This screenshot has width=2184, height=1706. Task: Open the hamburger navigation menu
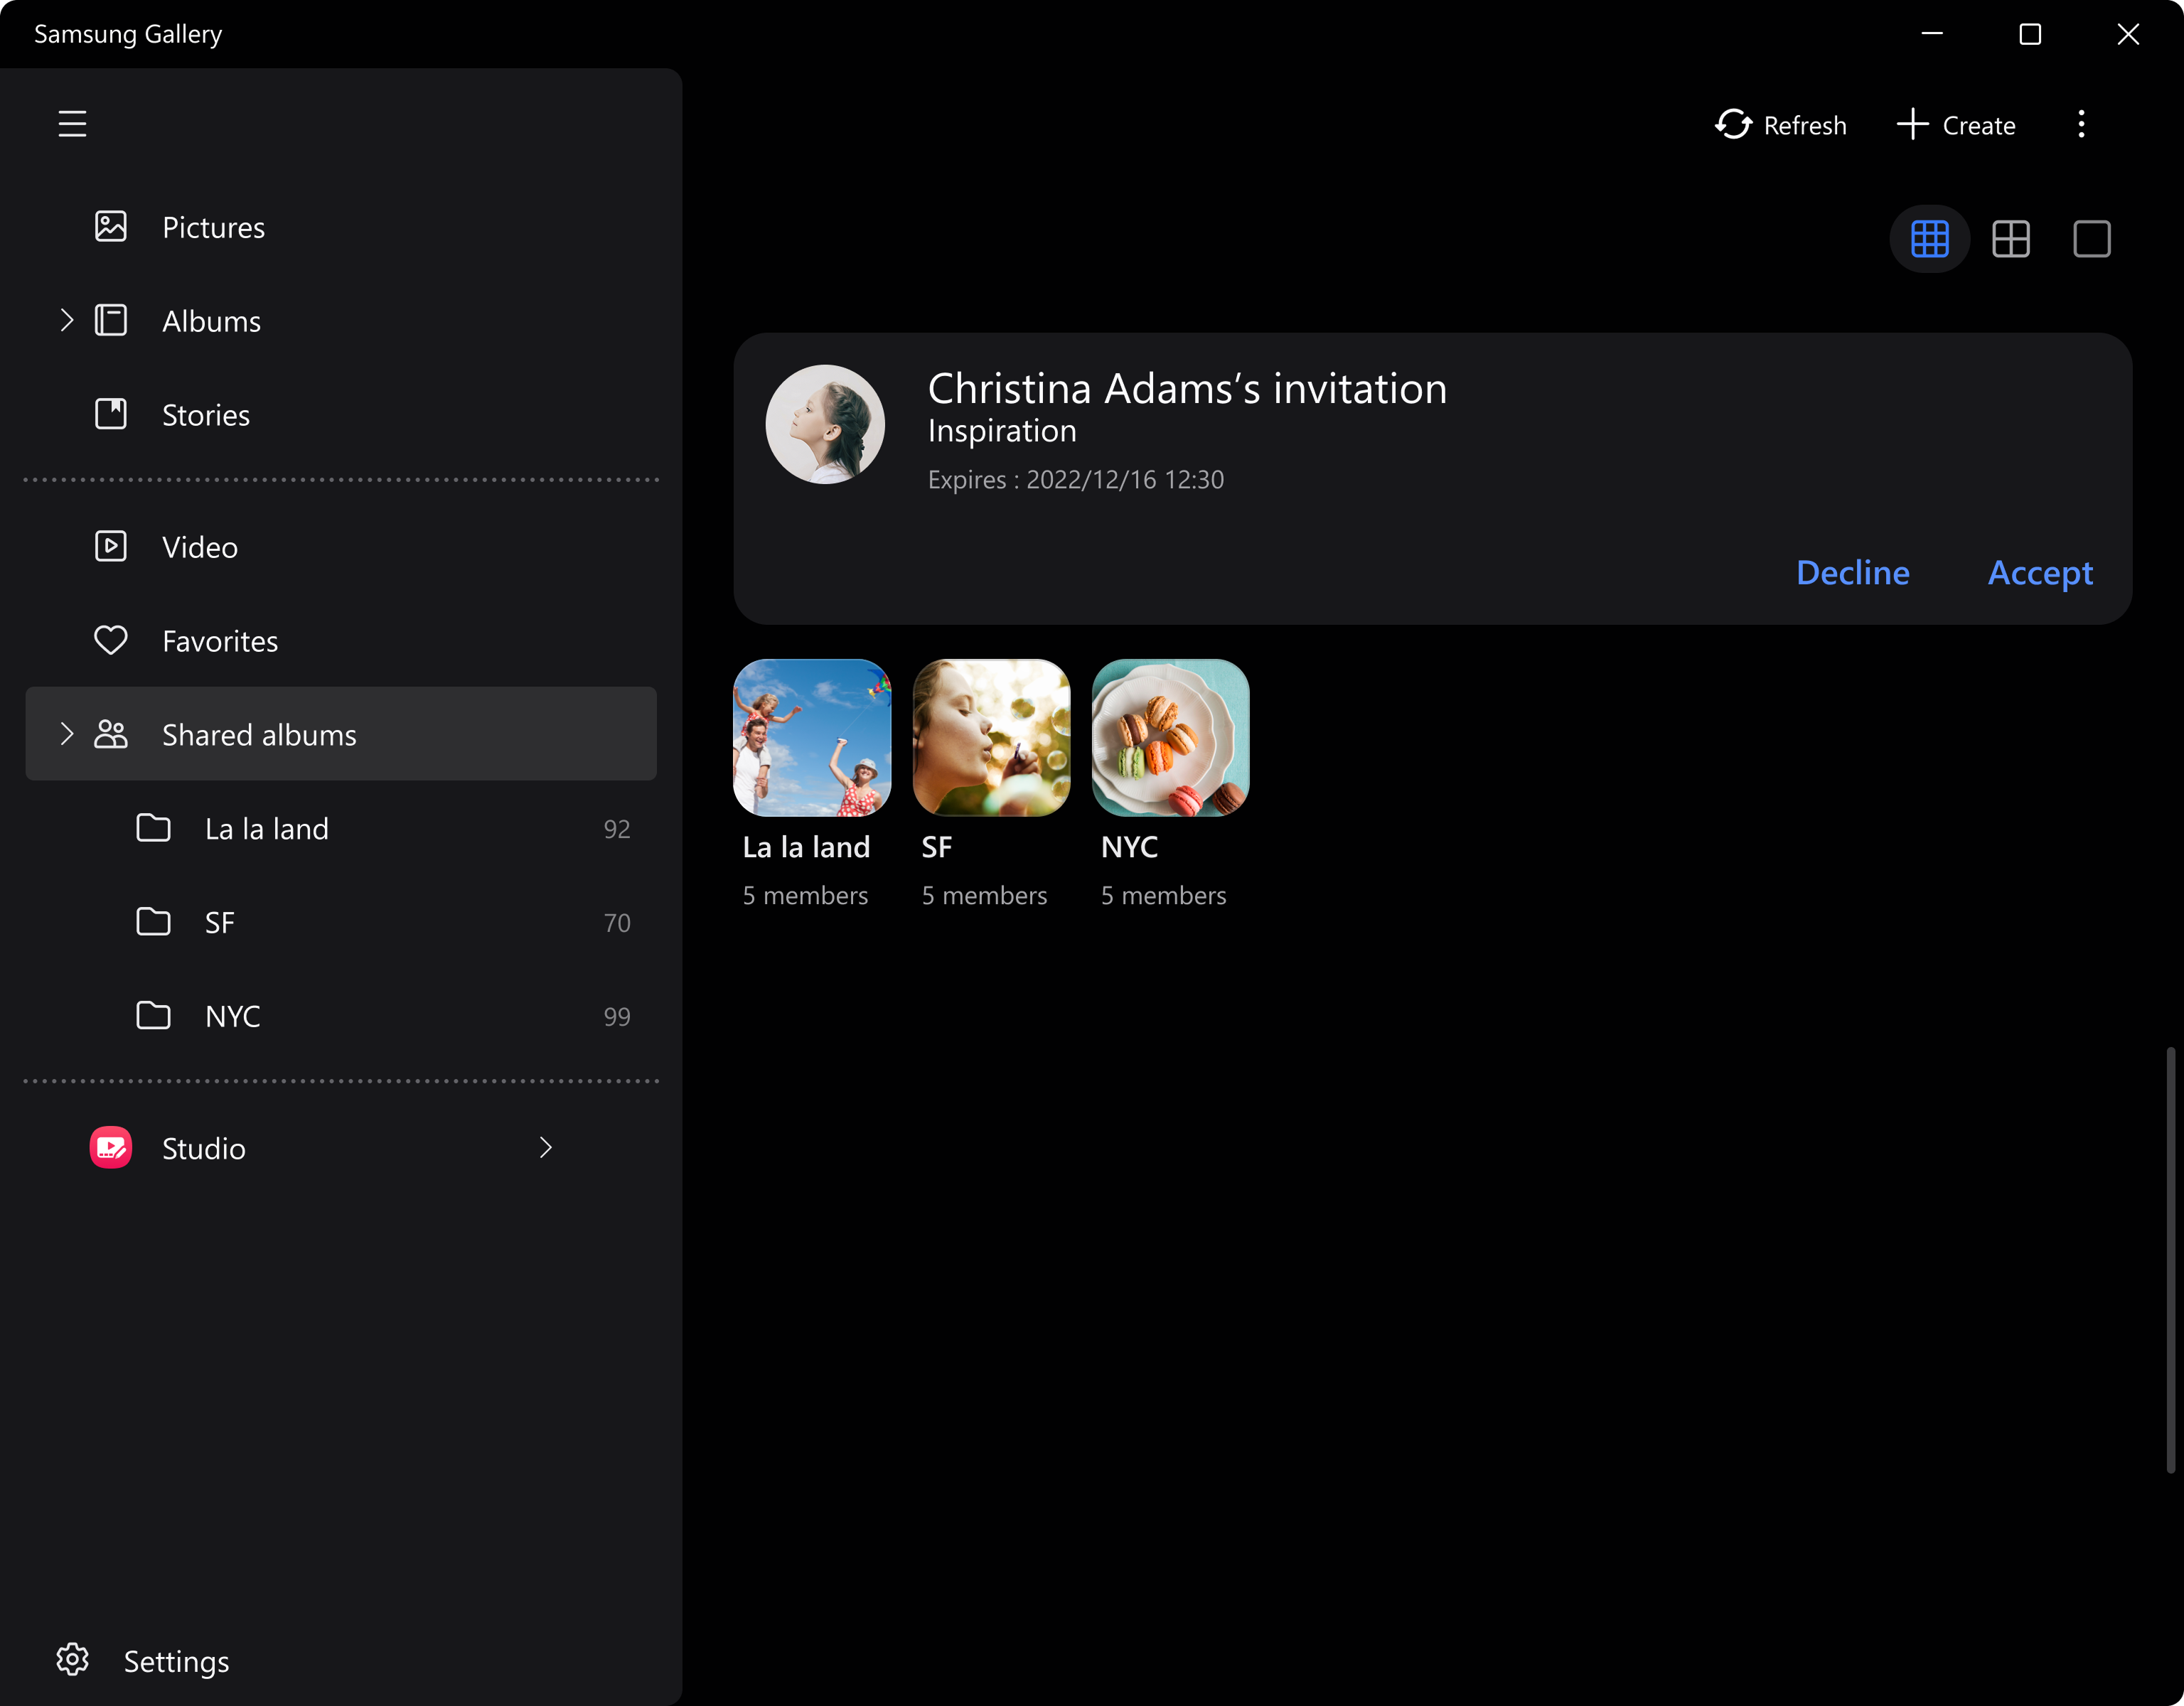(72, 123)
